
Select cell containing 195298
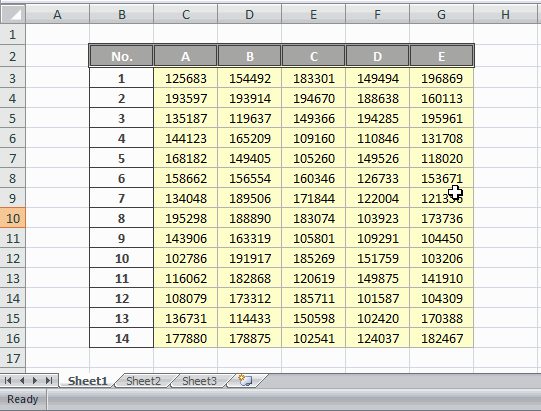coord(186,218)
